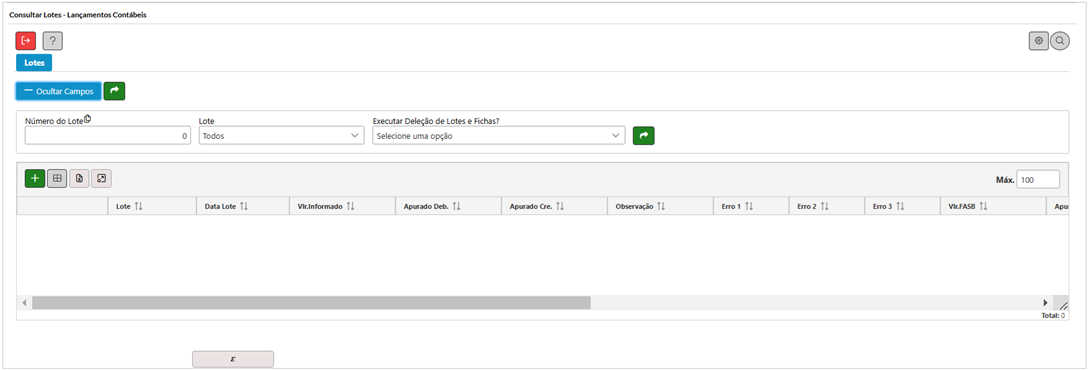Viewport: 1089px width, 370px height.
Task: Focus the Máx. input field
Action: point(1038,179)
